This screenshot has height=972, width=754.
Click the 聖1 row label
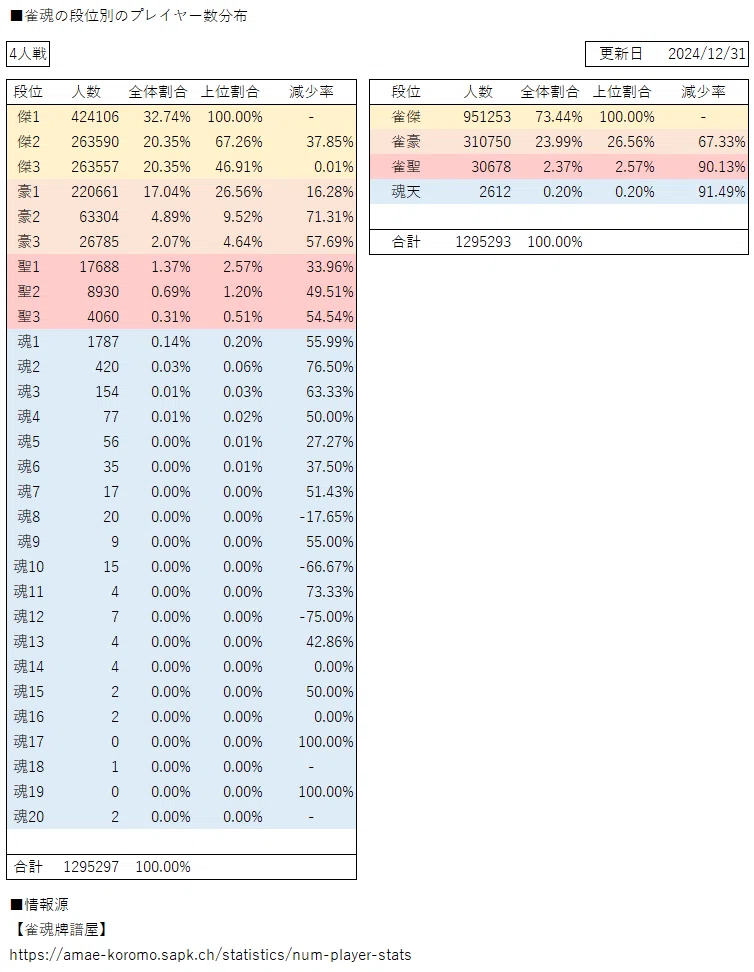(x=29, y=267)
